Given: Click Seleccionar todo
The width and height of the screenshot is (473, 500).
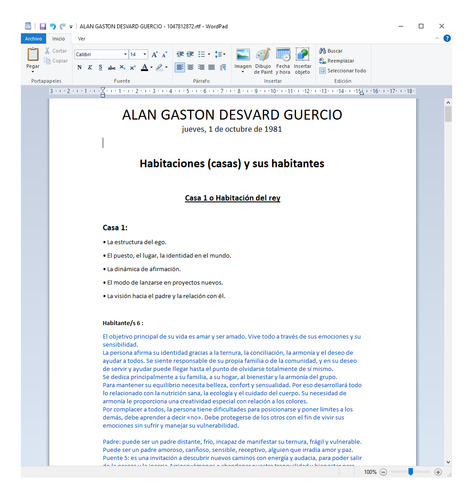Looking at the screenshot, I should [343, 71].
